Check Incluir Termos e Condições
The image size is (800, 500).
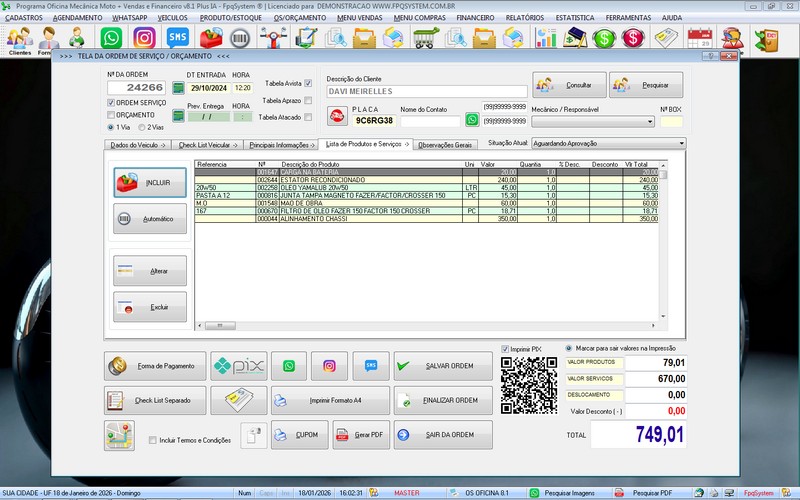[x=152, y=440]
